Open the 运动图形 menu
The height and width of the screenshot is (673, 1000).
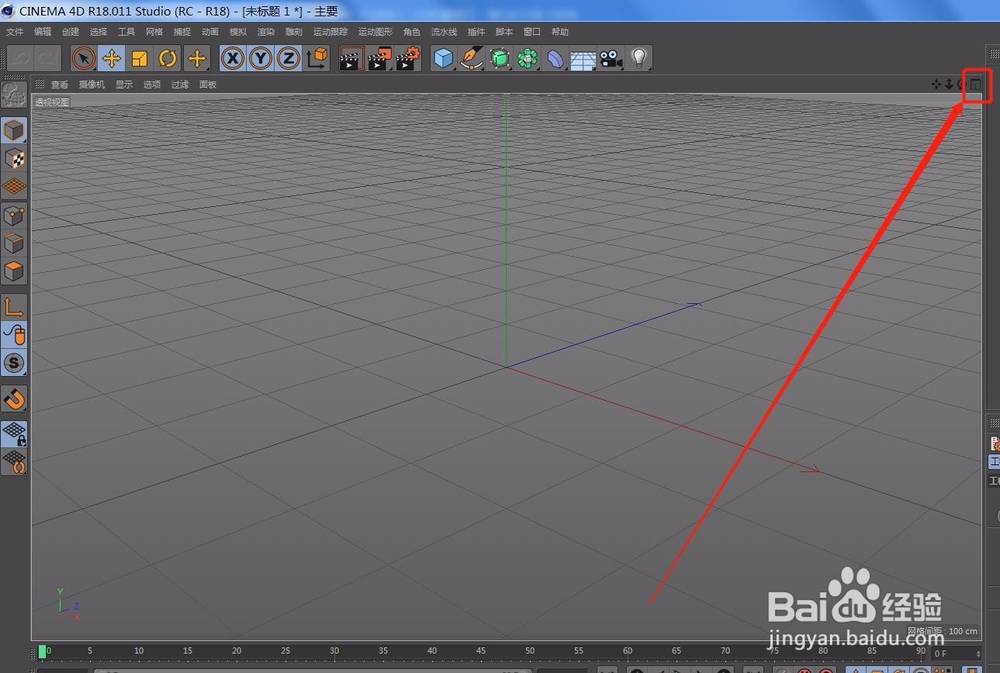pos(376,31)
